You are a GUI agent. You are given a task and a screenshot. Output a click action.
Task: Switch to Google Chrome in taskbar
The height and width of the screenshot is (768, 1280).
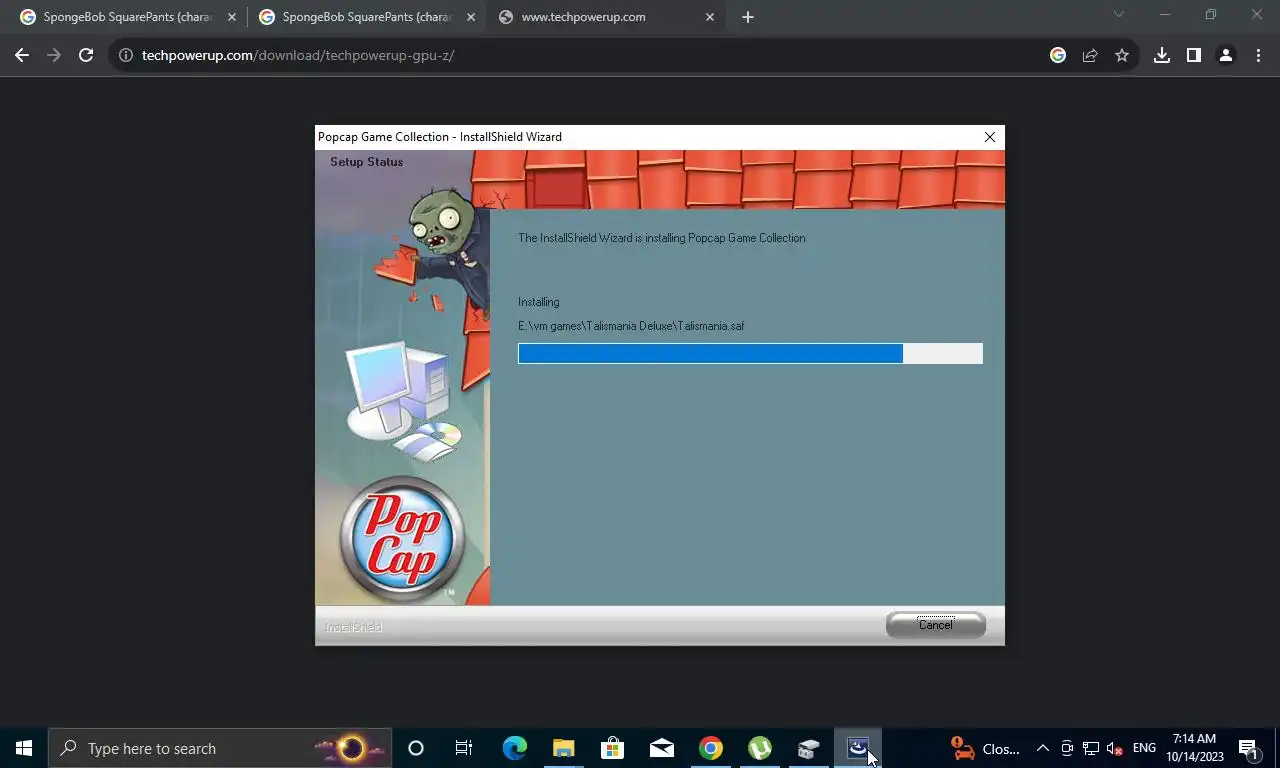[x=711, y=748]
